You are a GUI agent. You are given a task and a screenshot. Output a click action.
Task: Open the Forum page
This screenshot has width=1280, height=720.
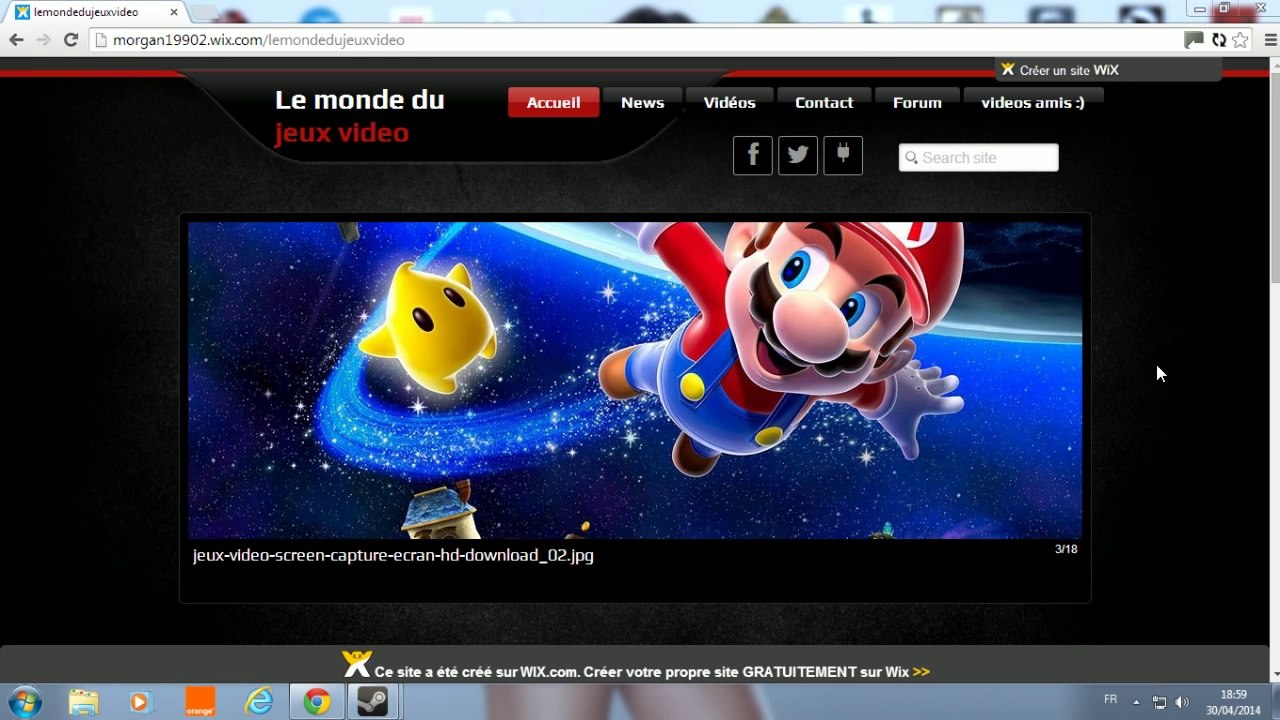[917, 102]
